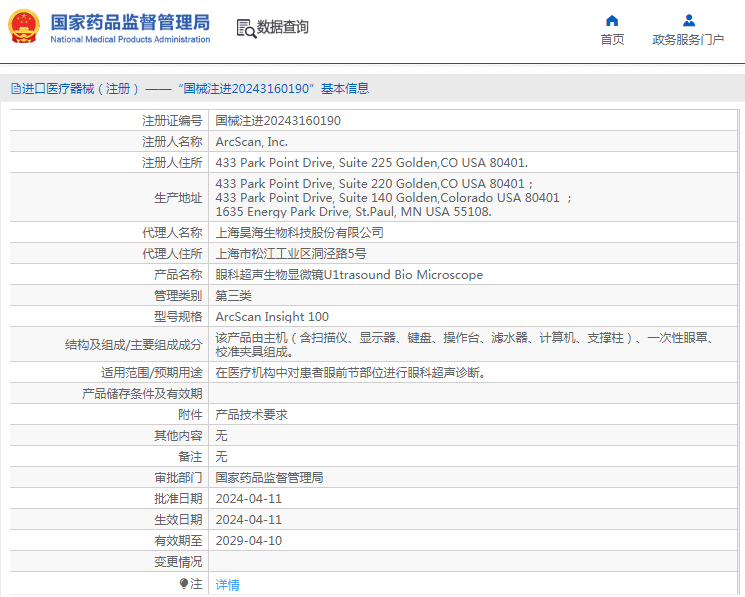The width and height of the screenshot is (745, 597).
Task: Click product name 眼科超声生物显微镜
Action: [269, 275]
